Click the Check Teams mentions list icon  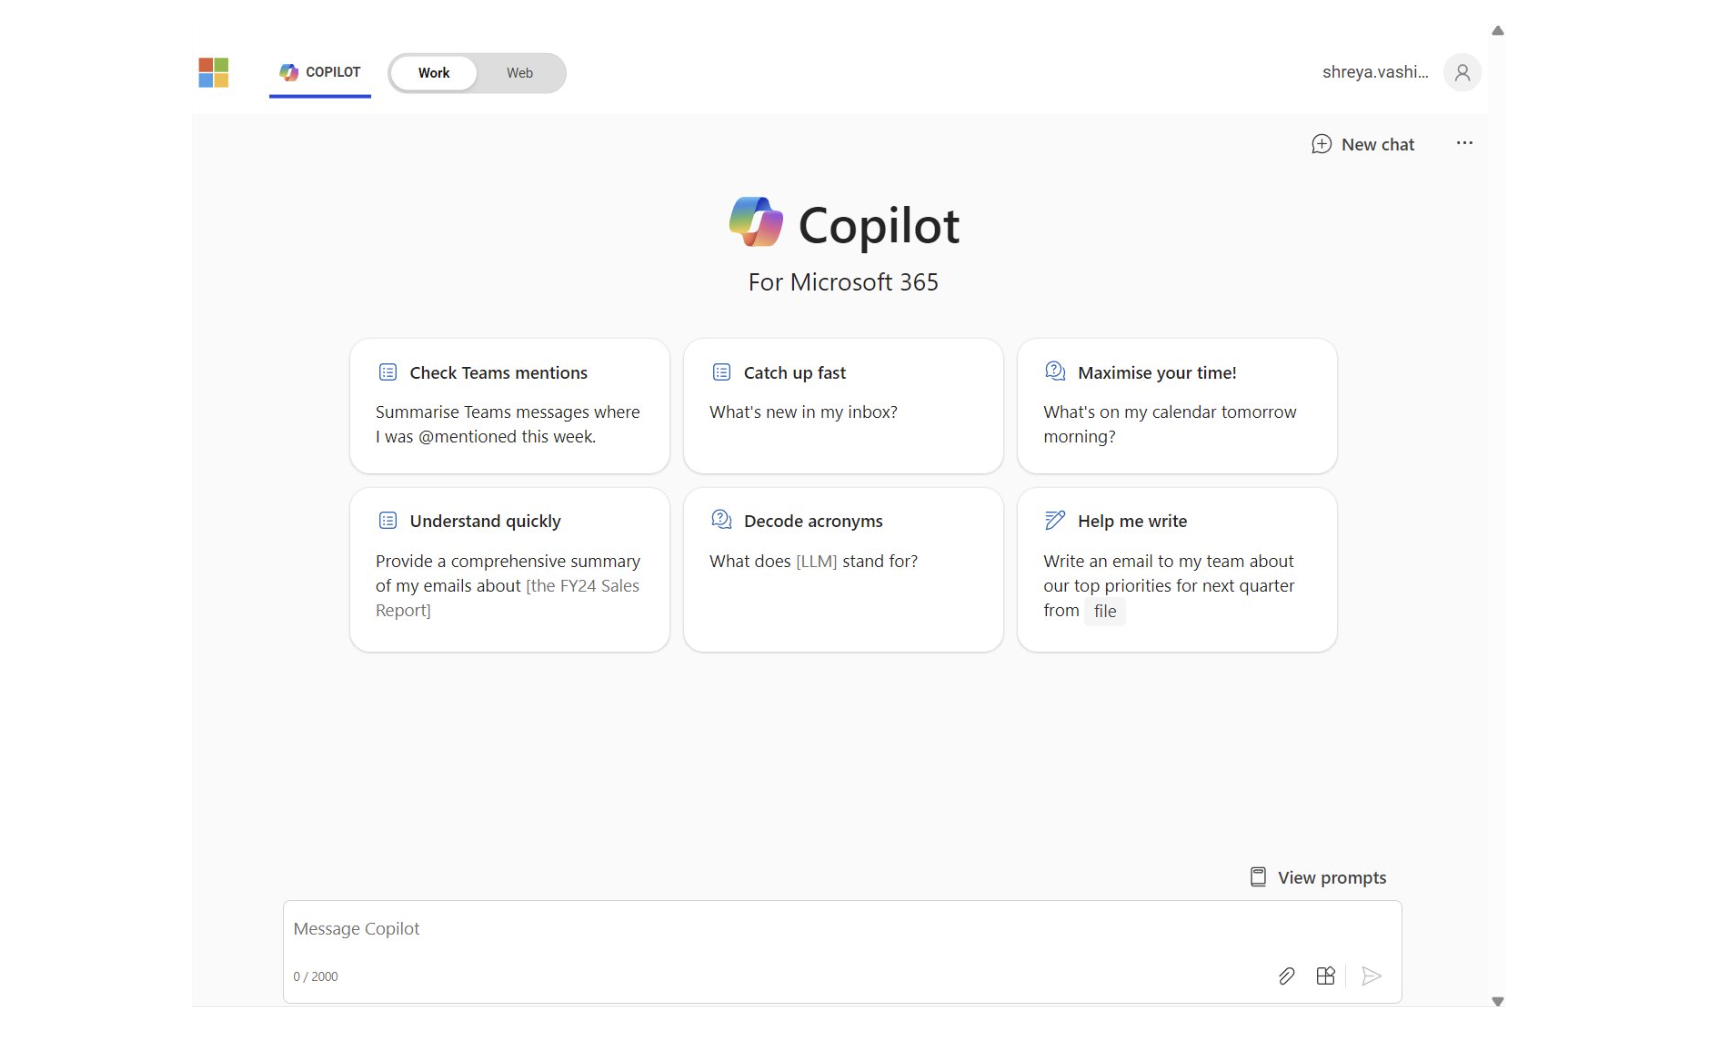(388, 372)
